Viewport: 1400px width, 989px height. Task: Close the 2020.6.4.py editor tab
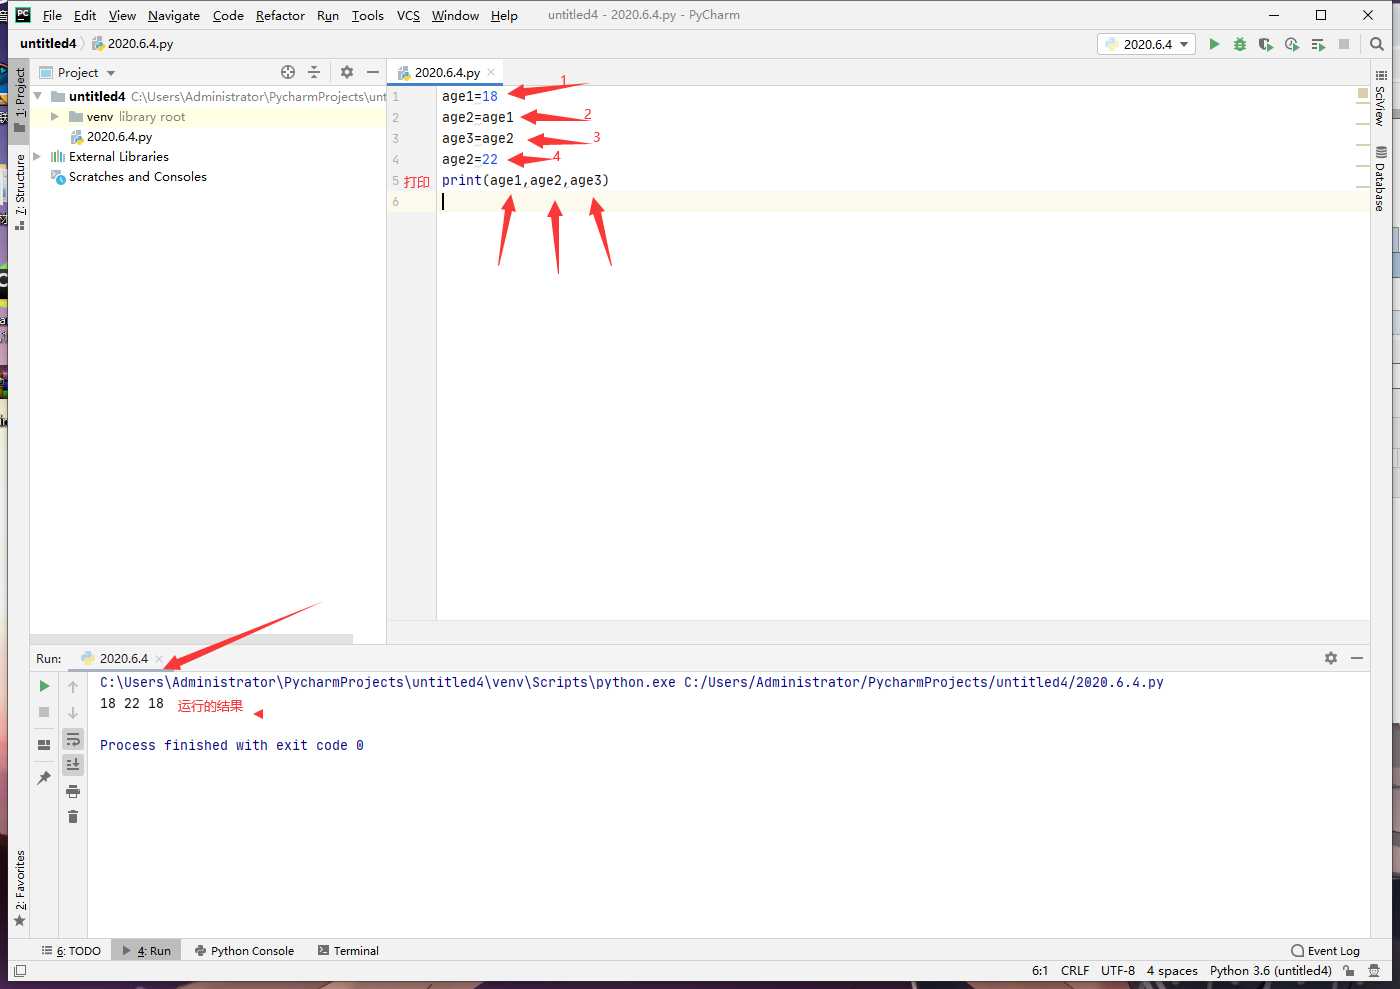491,72
